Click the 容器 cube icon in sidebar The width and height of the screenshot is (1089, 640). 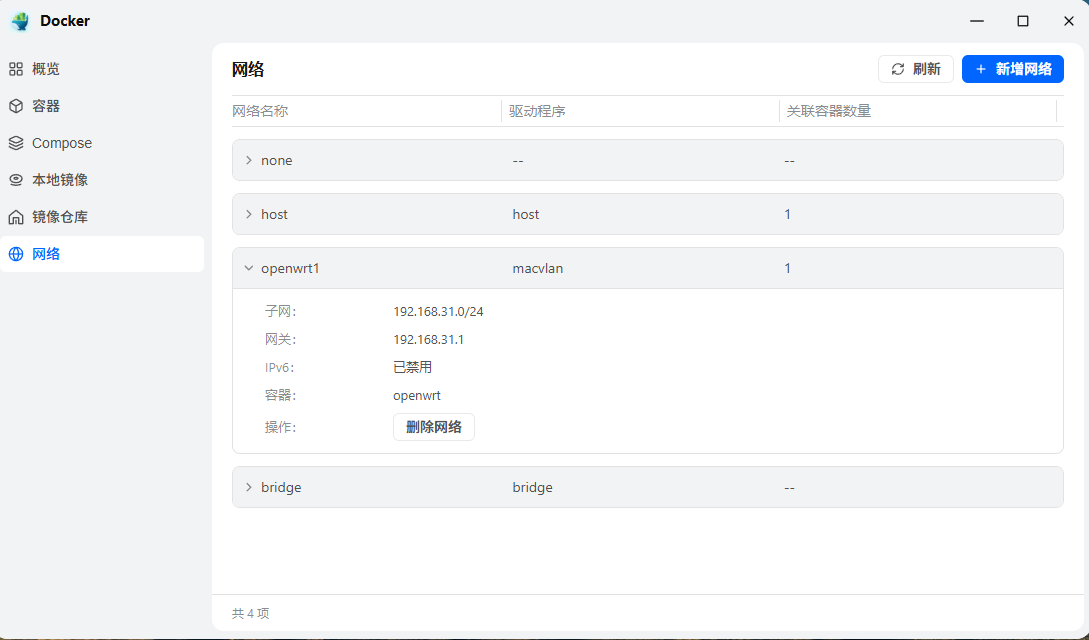[x=16, y=106]
